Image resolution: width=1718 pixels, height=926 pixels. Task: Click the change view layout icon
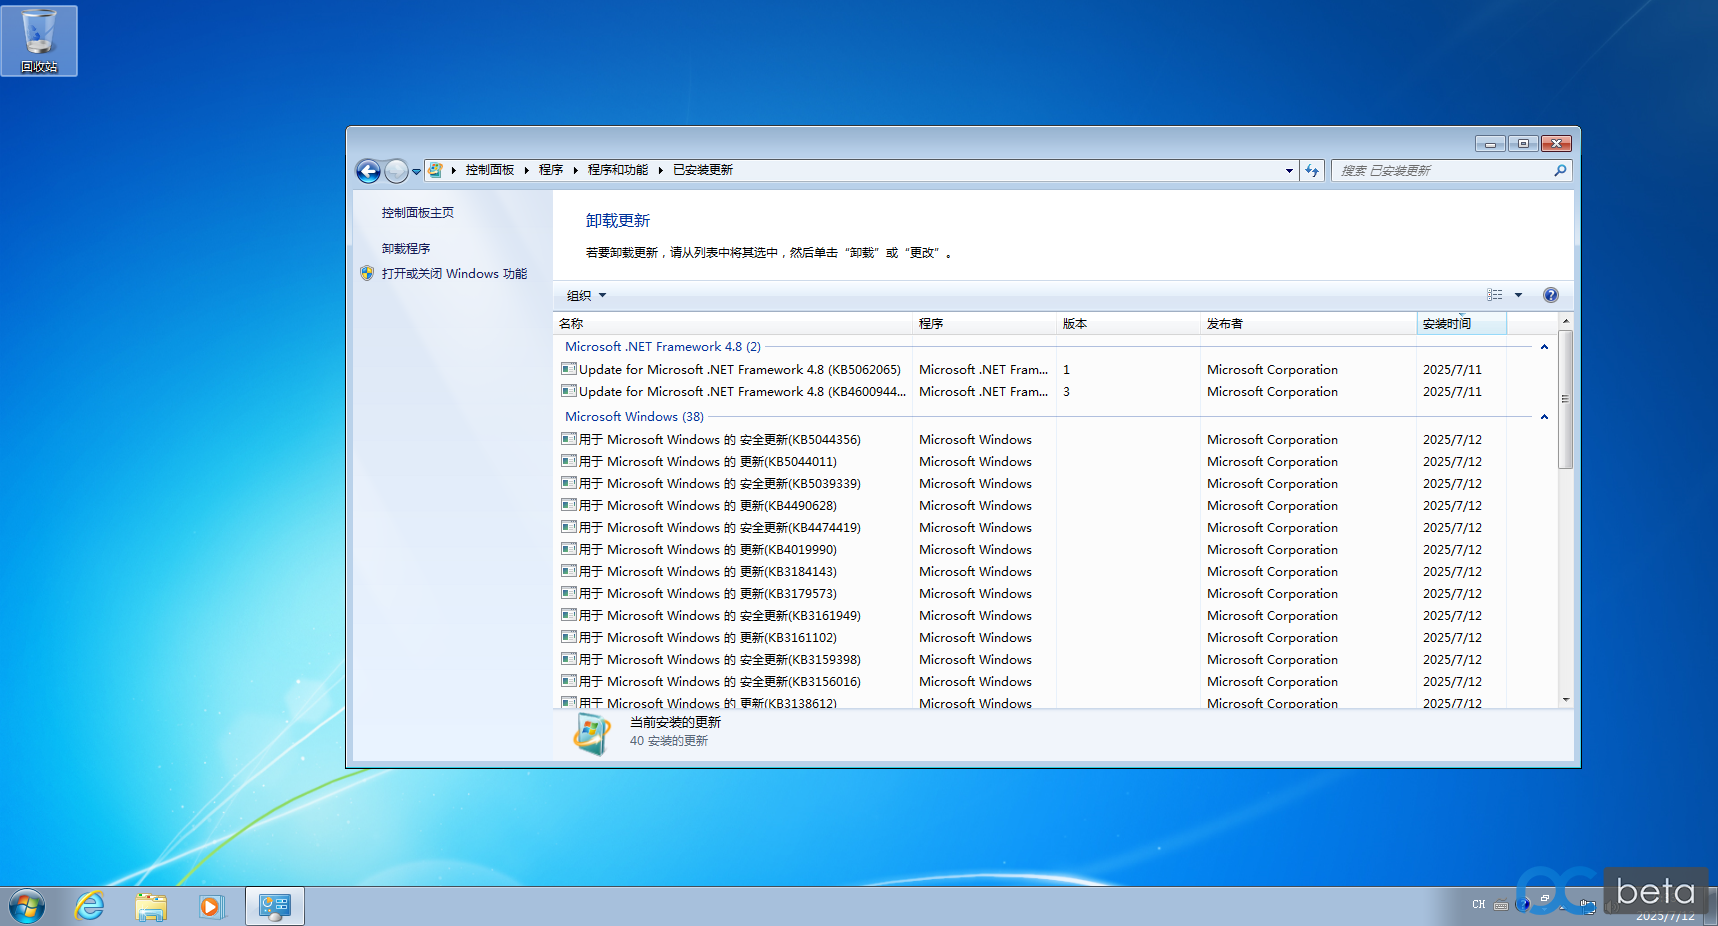[x=1495, y=295]
